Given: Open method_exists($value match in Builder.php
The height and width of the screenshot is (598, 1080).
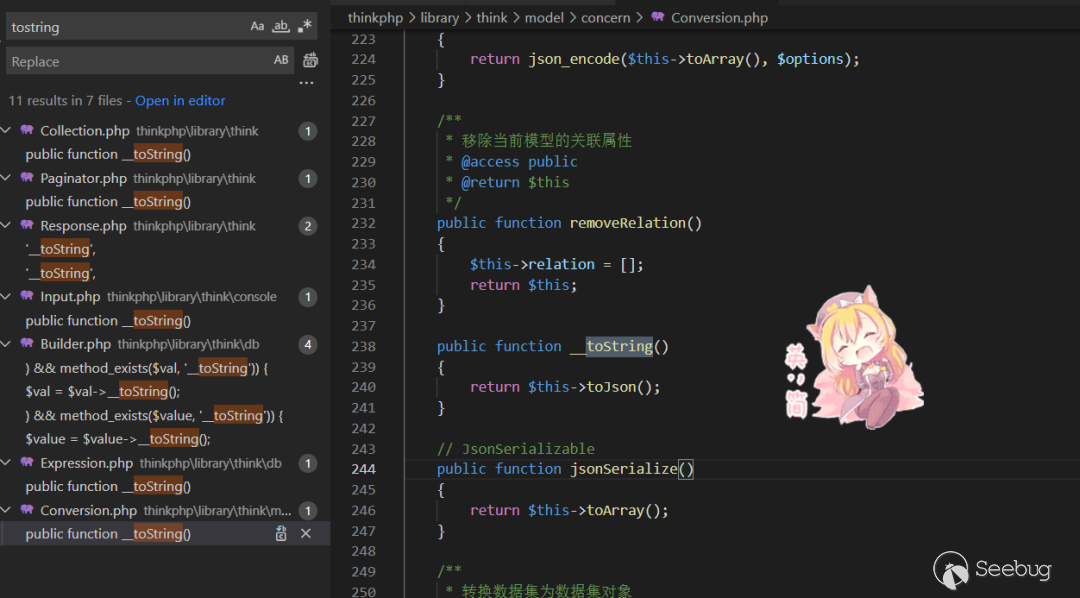Looking at the screenshot, I should click(x=154, y=416).
